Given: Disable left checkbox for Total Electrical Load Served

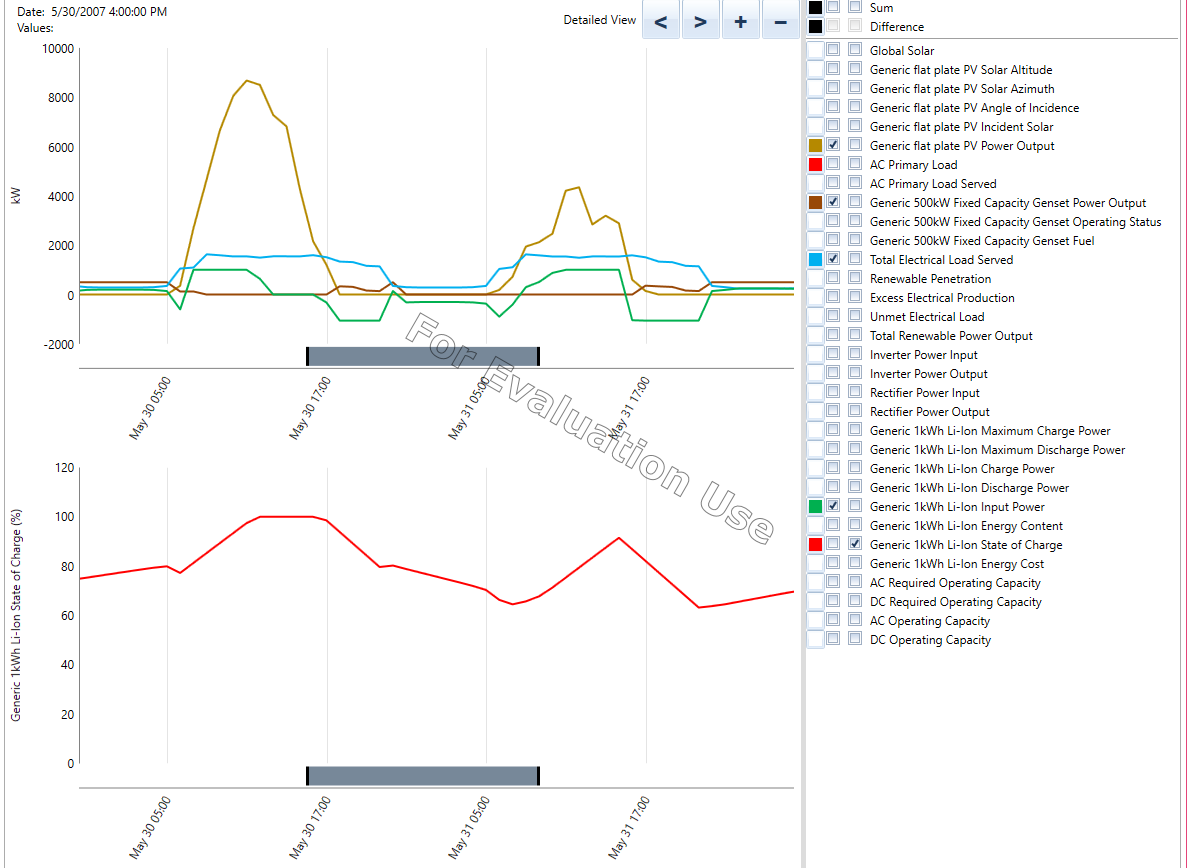Looking at the screenshot, I should click(x=834, y=259).
